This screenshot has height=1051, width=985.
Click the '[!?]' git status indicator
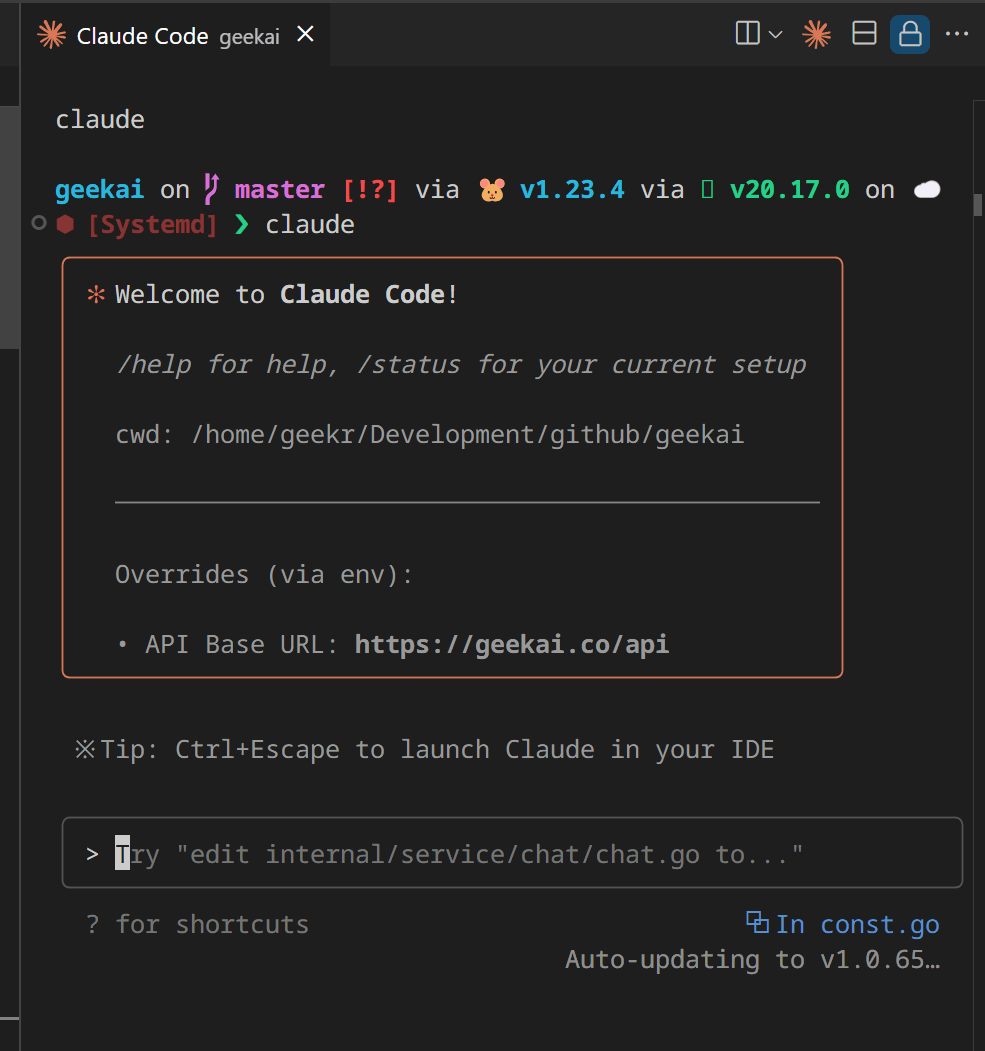(370, 190)
